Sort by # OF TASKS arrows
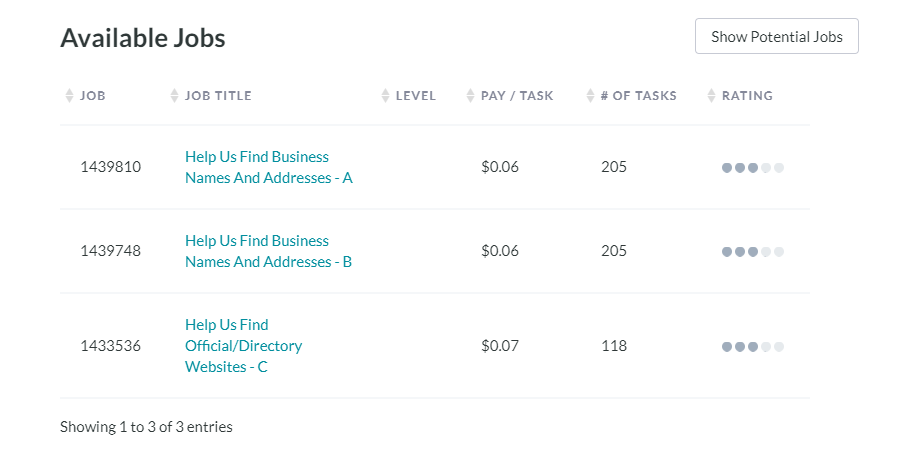The width and height of the screenshot is (900, 457). coord(590,96)
